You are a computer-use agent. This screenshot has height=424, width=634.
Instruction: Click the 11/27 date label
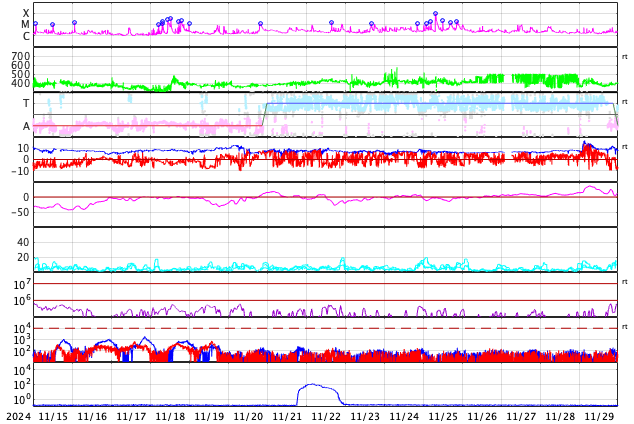(521, 417)
